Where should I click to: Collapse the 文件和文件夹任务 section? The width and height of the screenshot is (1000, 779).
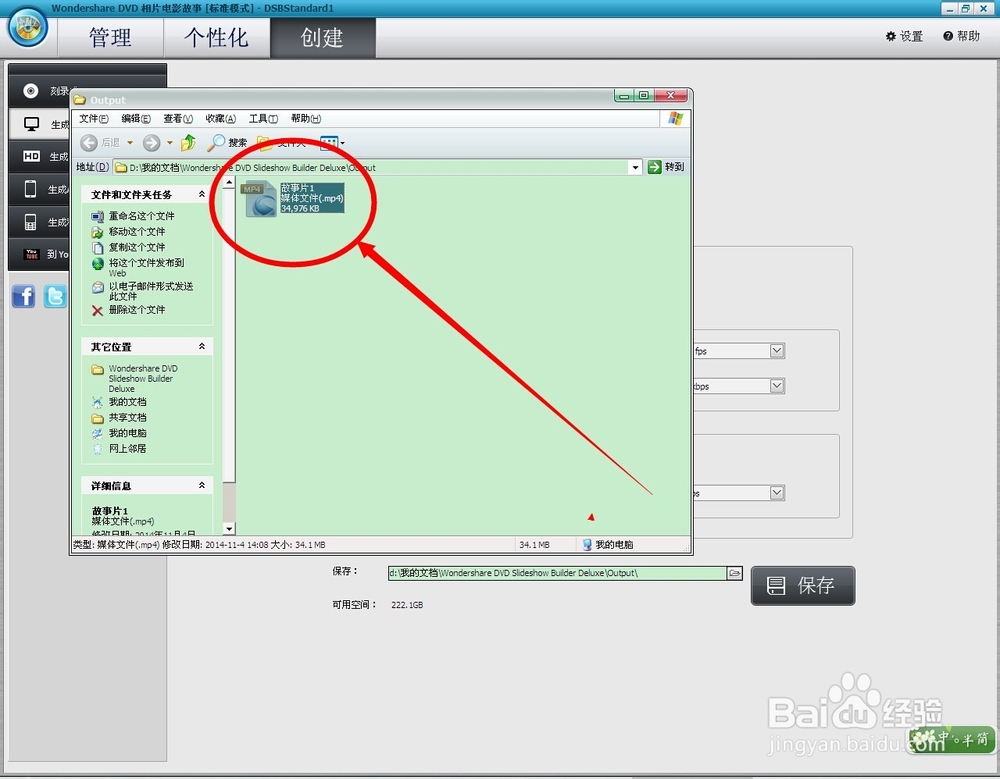coord(202,194)
